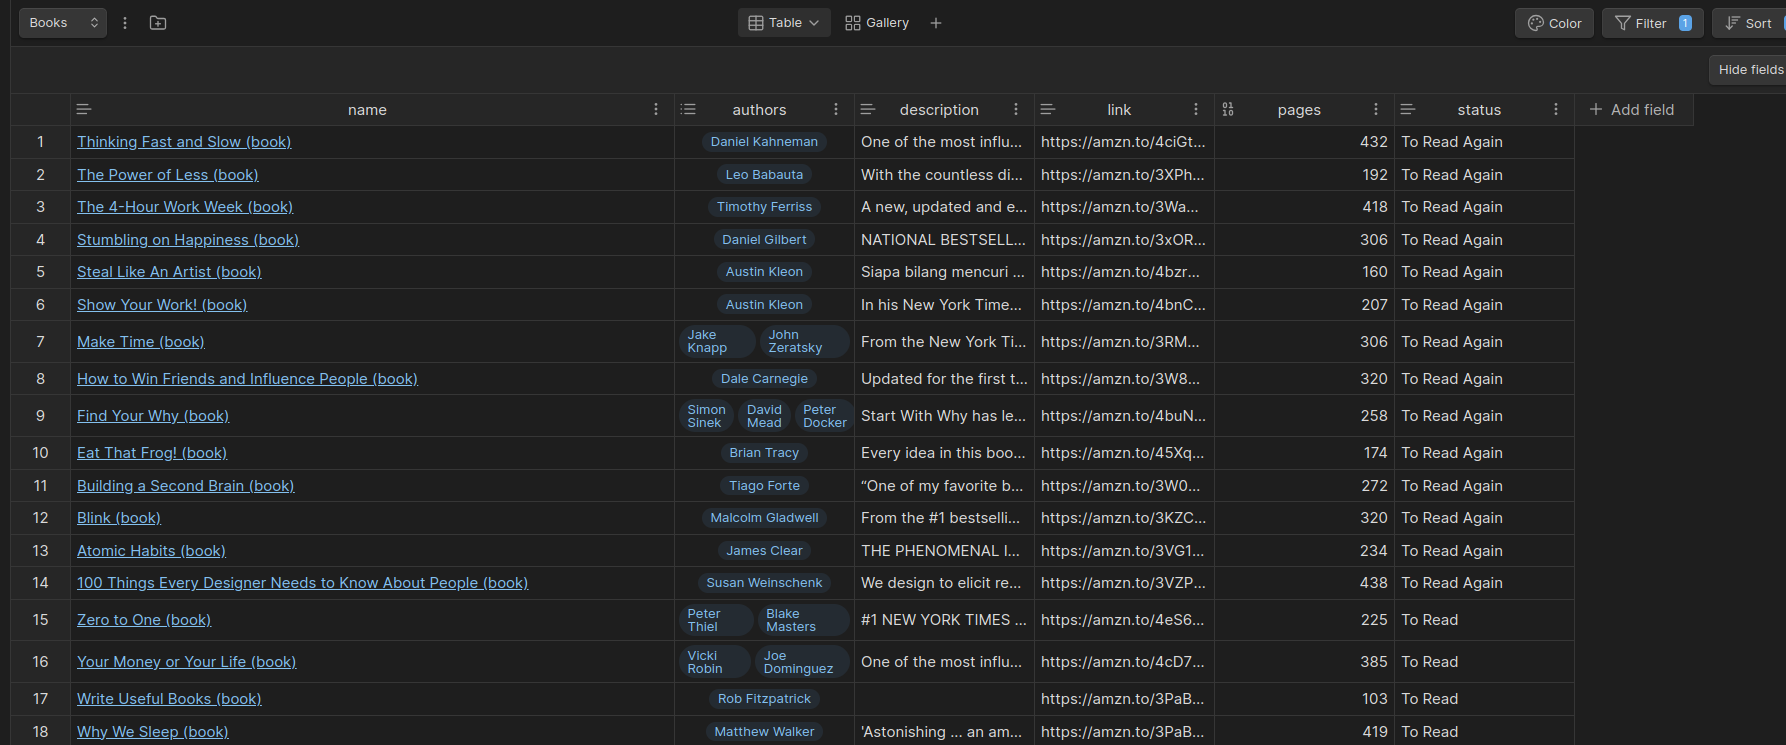This screenshot has width=1786, height=745.
Task: Click the name column text type icon
Action: (84, 110)
